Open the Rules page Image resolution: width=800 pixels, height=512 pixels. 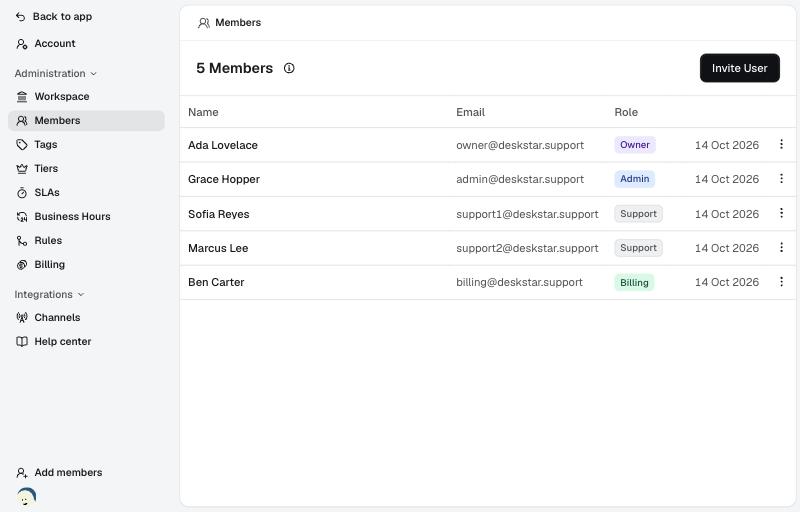pos(86,241)
